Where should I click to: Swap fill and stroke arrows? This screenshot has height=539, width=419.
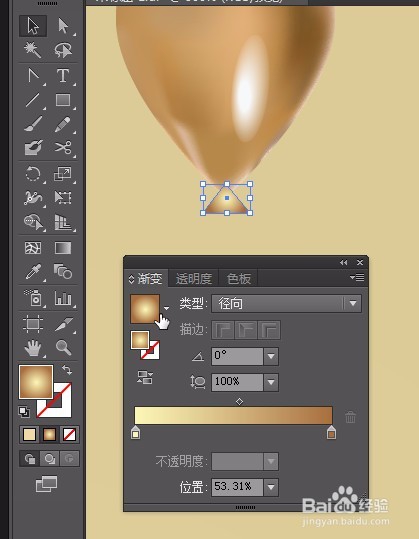pyautogui.click(x=67, y=370)
